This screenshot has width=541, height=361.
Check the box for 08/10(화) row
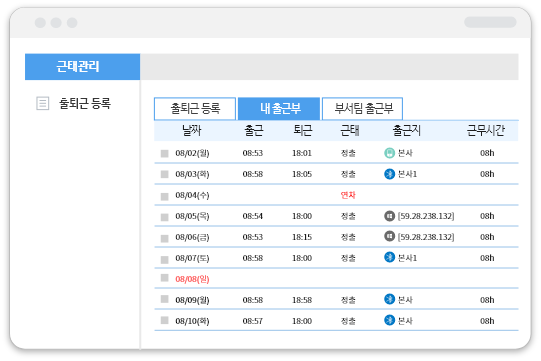(x=165, y=320)
